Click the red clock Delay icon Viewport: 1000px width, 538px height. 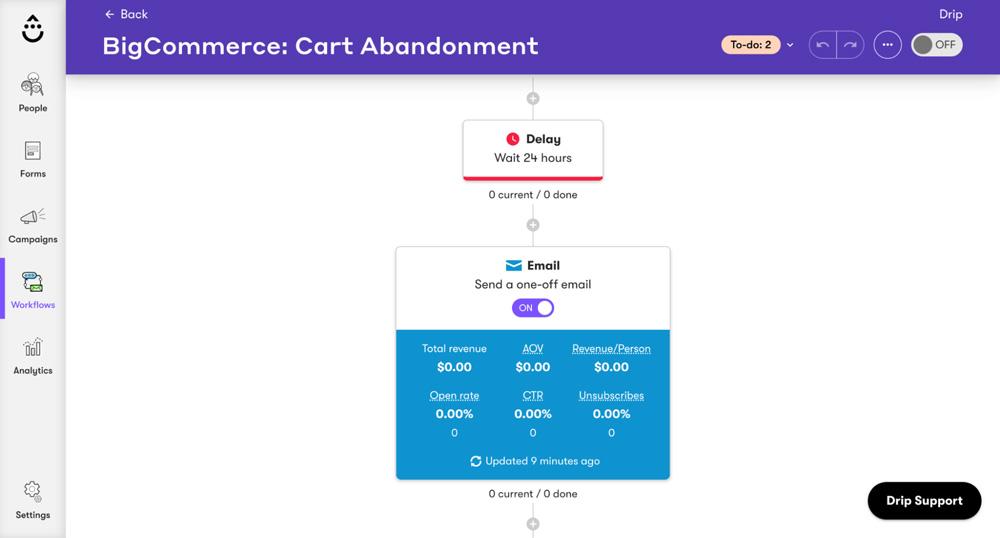pos(512,139)
